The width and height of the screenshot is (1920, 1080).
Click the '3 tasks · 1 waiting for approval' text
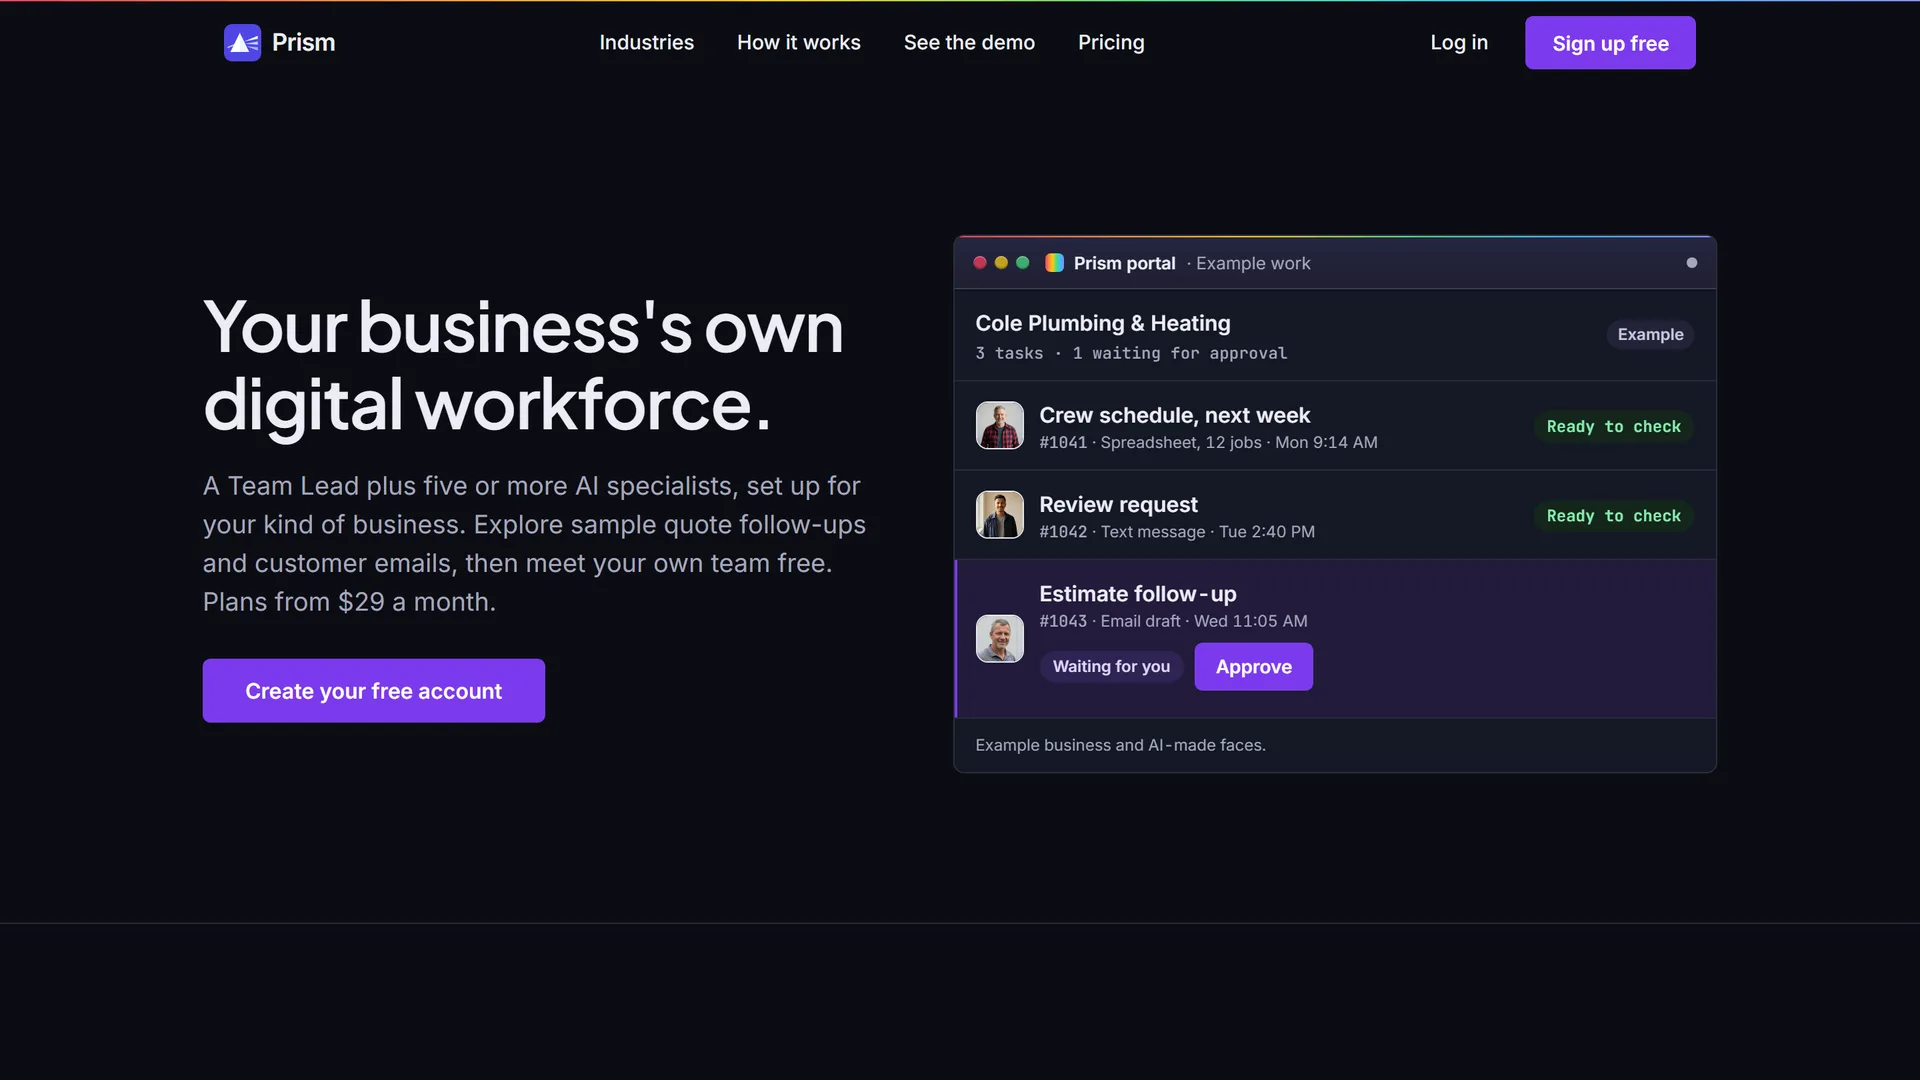tap(1131, 353)
